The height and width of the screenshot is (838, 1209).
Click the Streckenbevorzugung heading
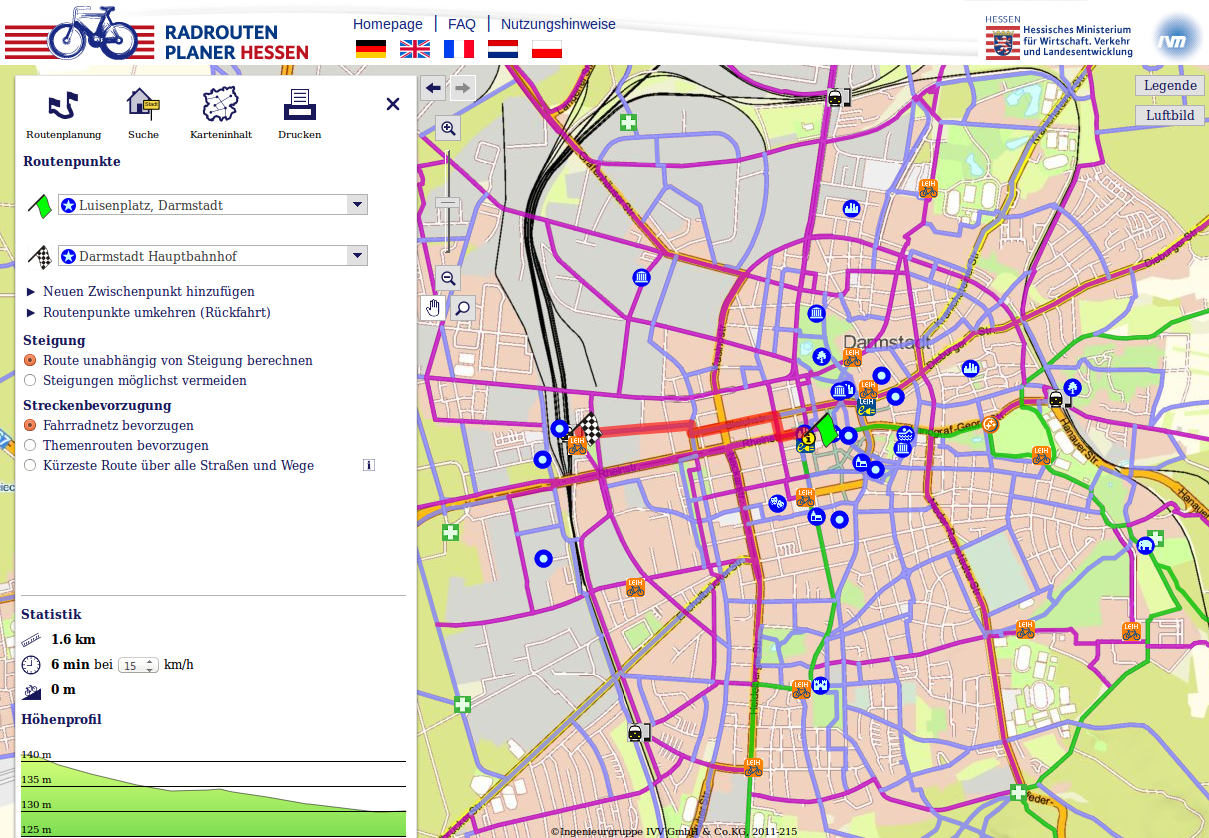[97, 405]
